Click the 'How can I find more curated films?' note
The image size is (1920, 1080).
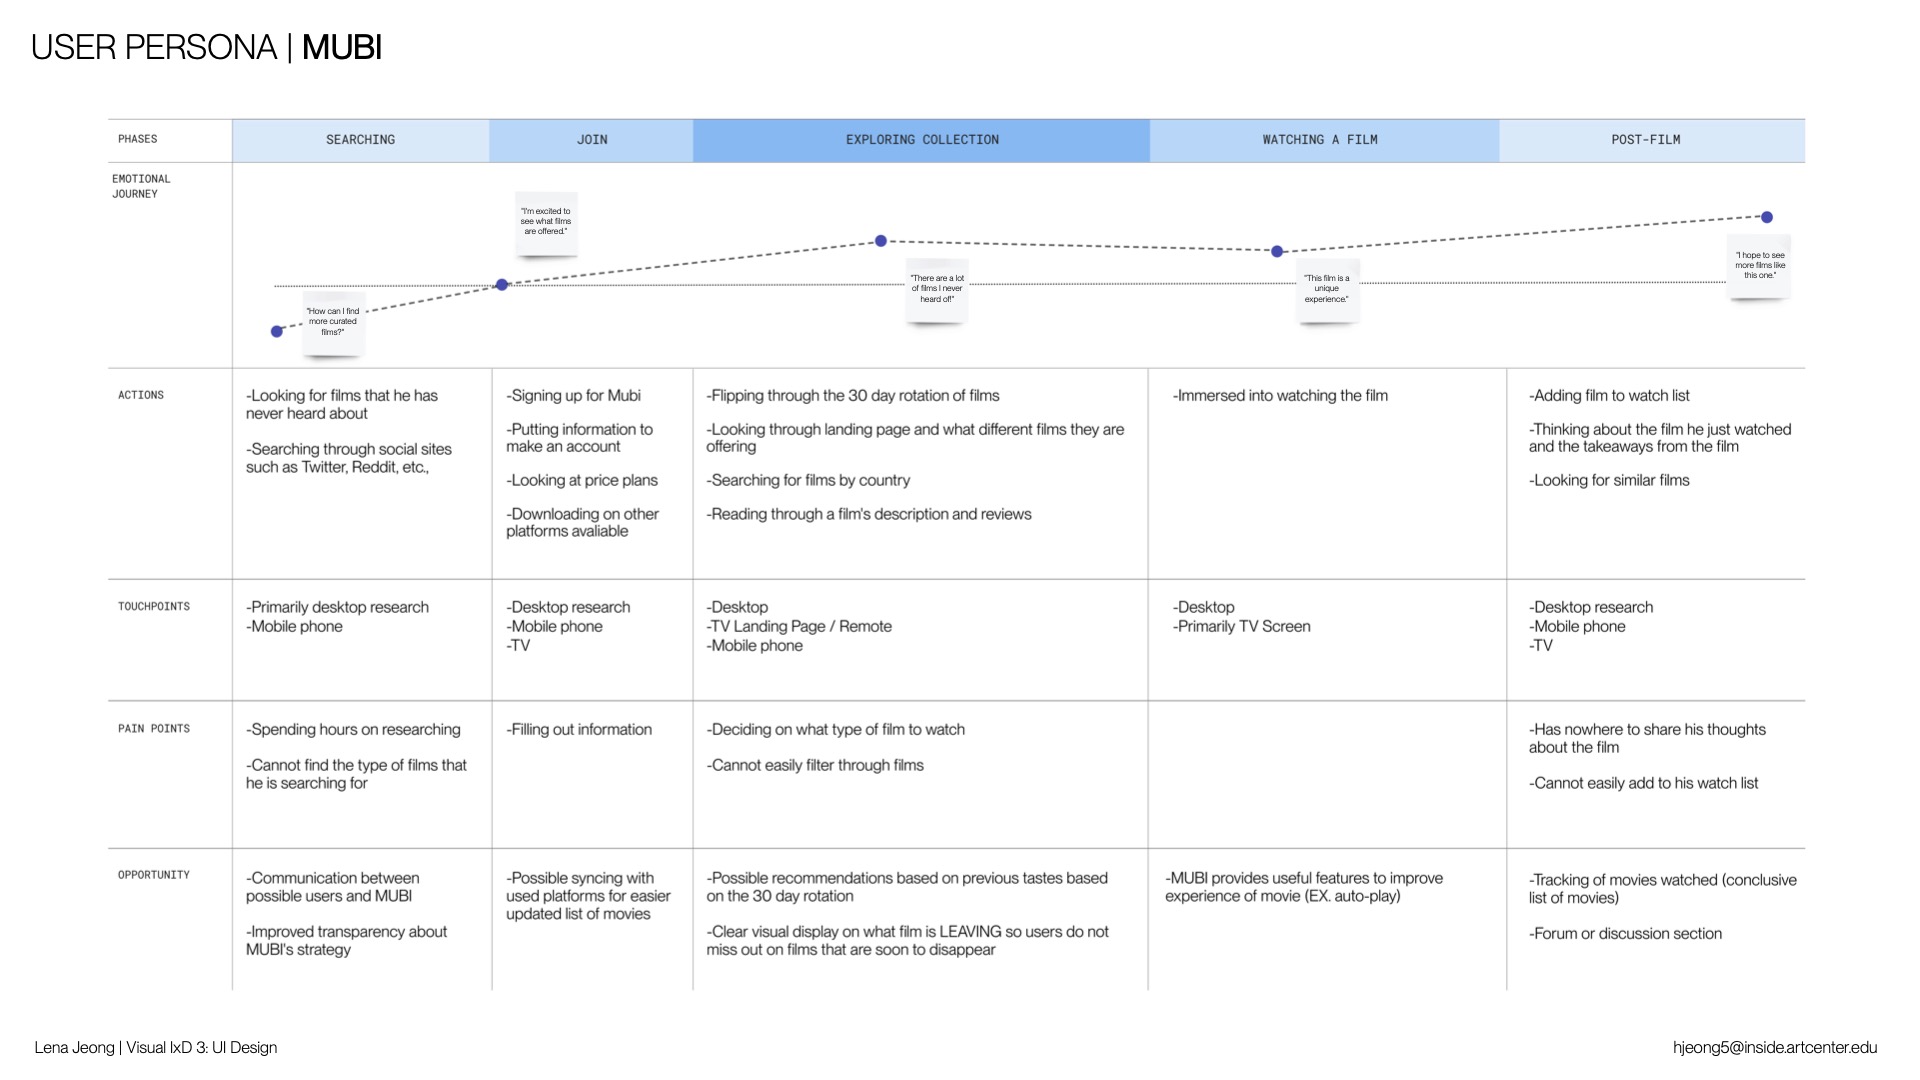click(x=333, y=321)
